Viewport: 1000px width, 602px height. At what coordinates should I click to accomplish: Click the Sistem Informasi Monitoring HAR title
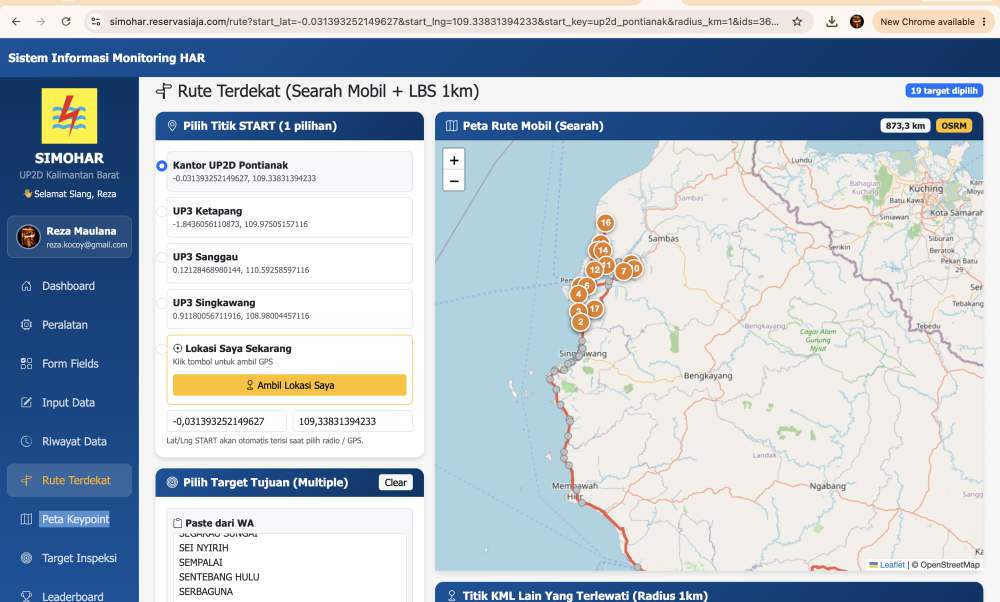click(107, 58)
